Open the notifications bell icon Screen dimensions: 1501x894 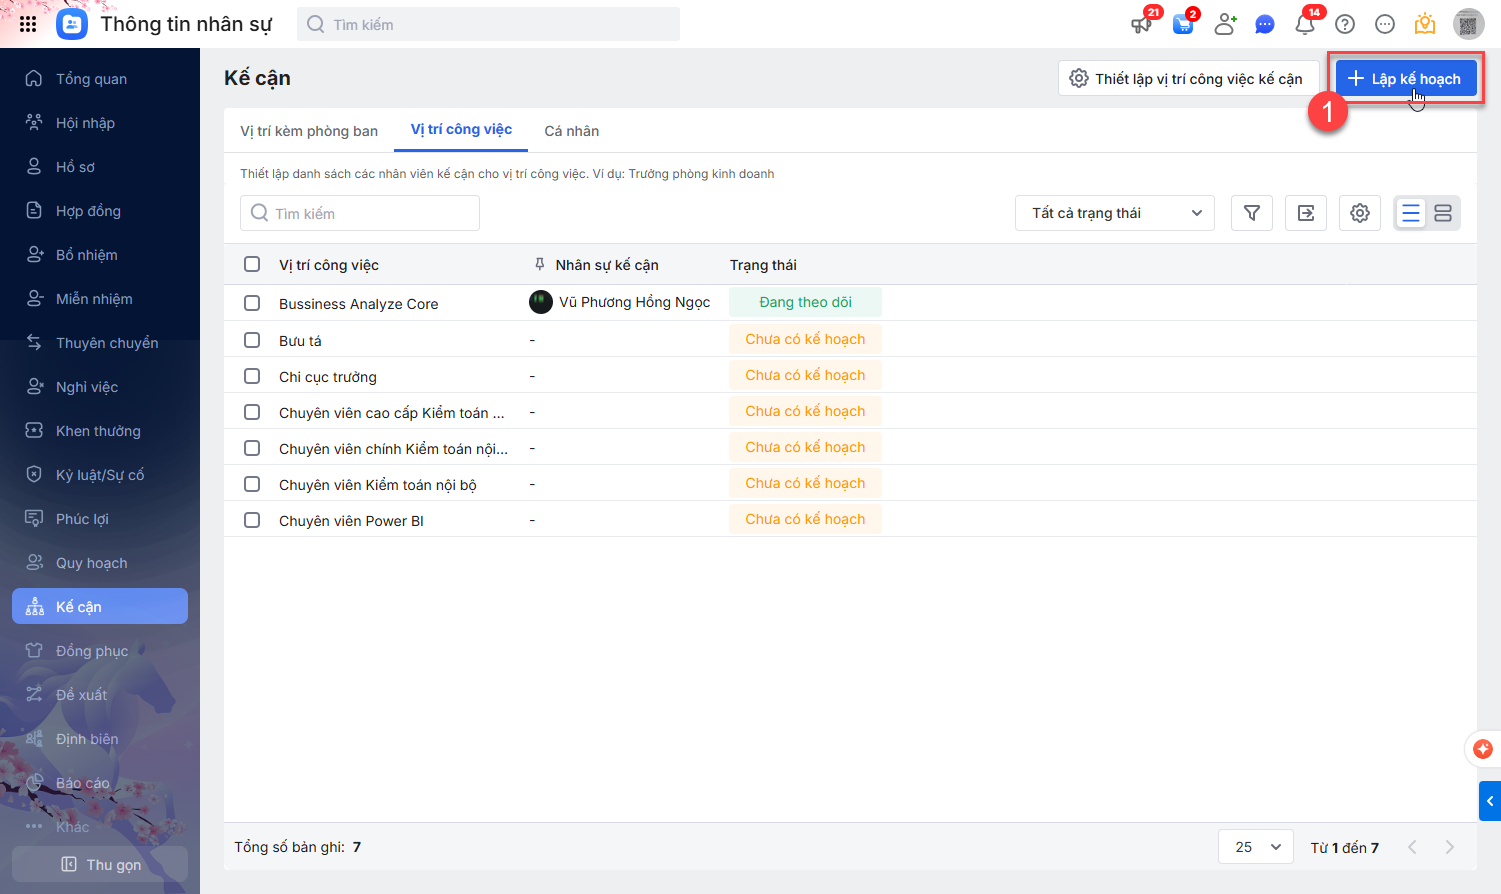[x=1305, y=24]
